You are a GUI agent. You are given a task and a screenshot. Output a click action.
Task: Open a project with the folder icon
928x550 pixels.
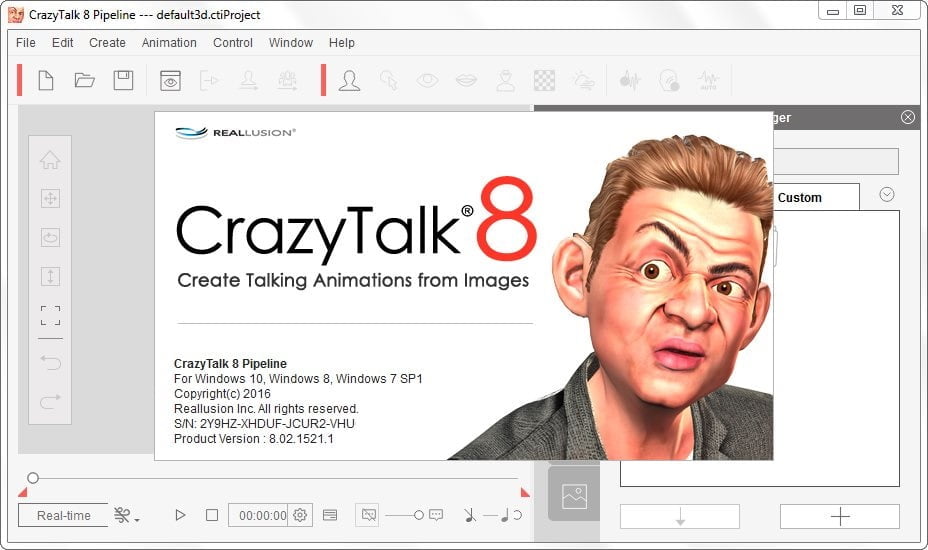[x=85, y=80]
